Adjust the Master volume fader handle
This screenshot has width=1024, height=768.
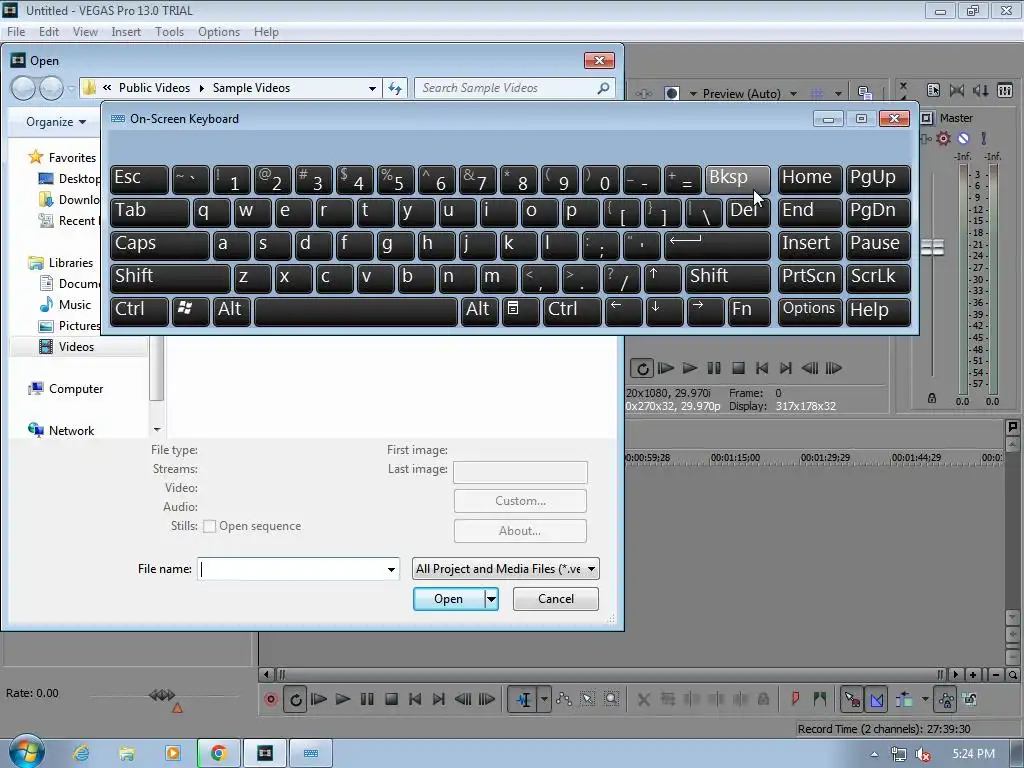coord(933,248)
